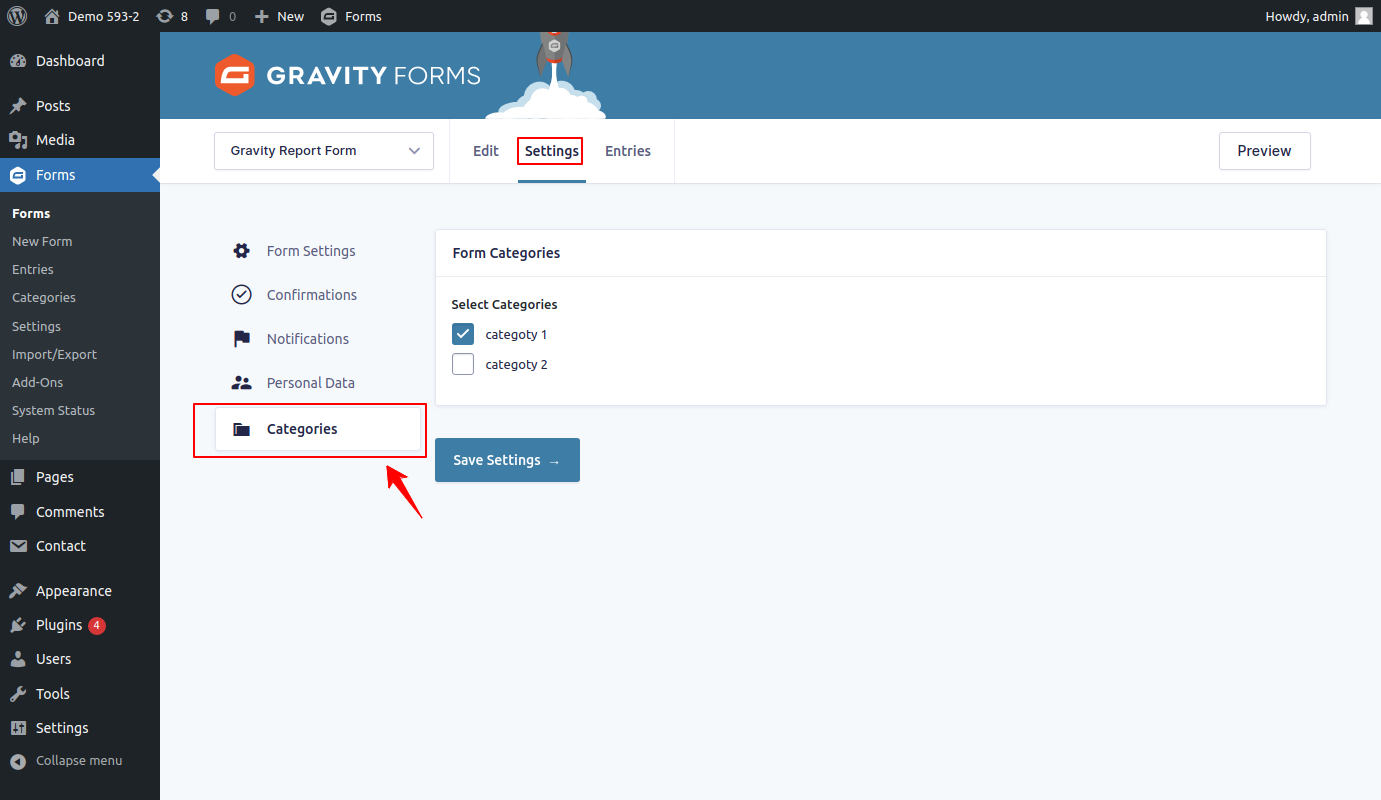Open Import/Export in Forms submenu
The image size is (1381, 800).
tap(54, 354)
